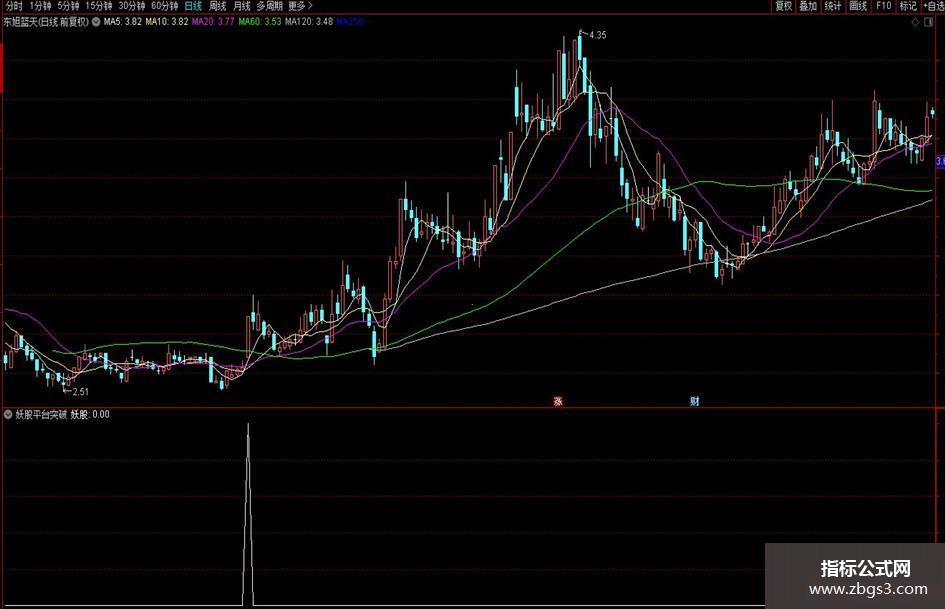Click the candlestick at the 4.35 peak
The height and width of the screenshot is (609, 945).
[580, 48]
